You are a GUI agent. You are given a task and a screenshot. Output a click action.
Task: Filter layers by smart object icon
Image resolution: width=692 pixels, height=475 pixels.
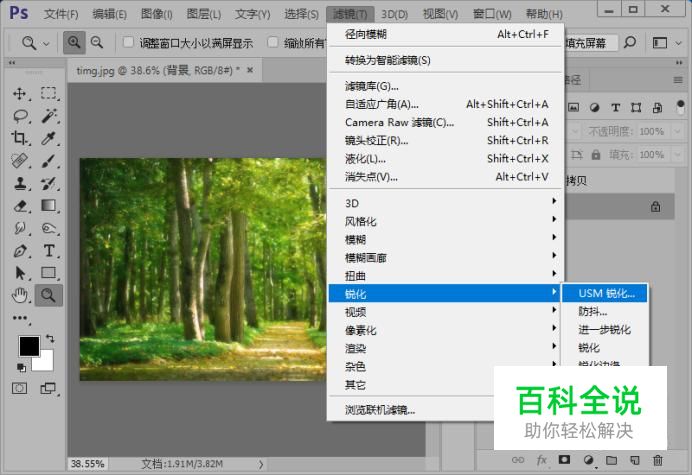657,107
